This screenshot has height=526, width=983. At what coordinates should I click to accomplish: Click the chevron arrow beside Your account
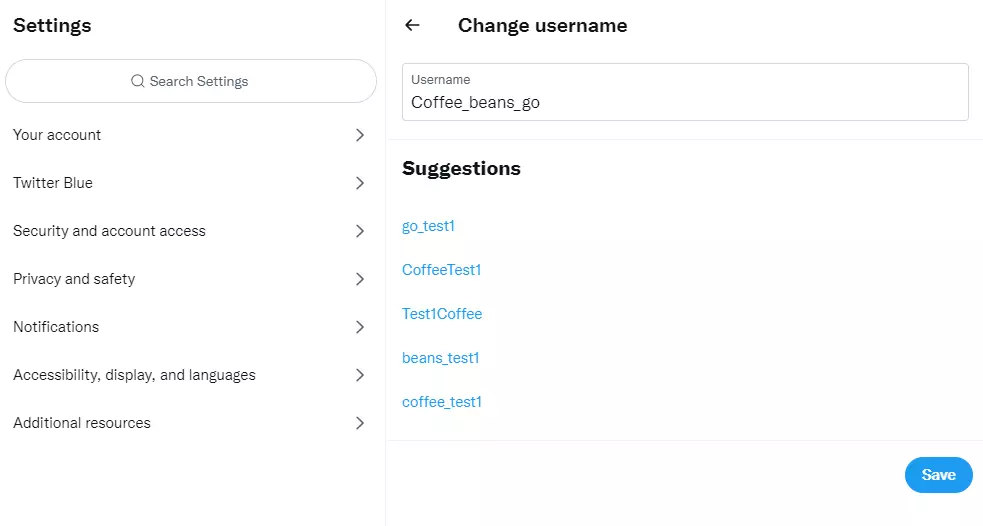[x=360, y=135]
